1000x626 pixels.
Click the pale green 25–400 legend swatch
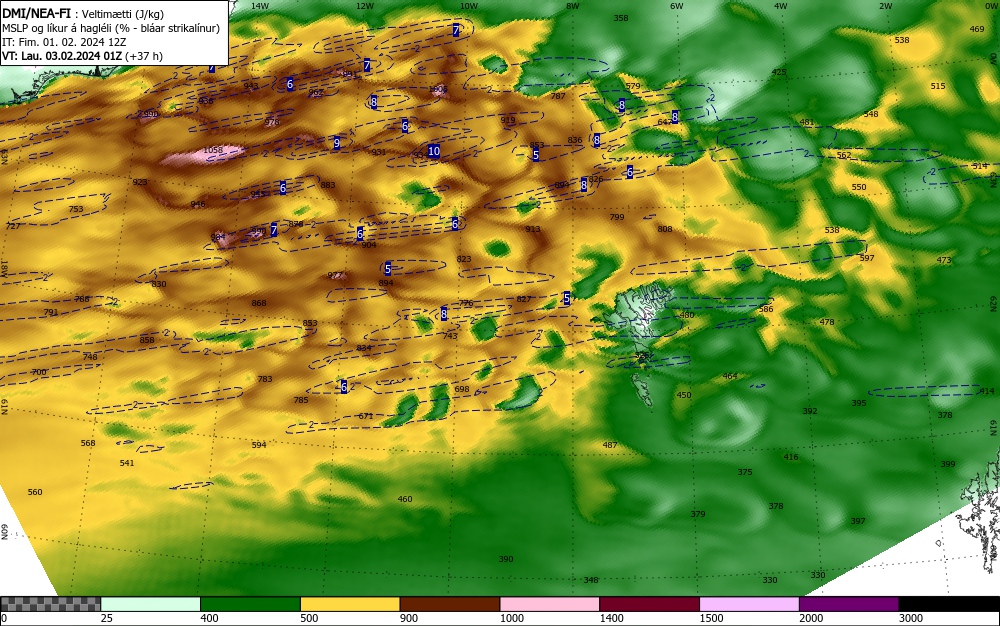tap(151, 604)
